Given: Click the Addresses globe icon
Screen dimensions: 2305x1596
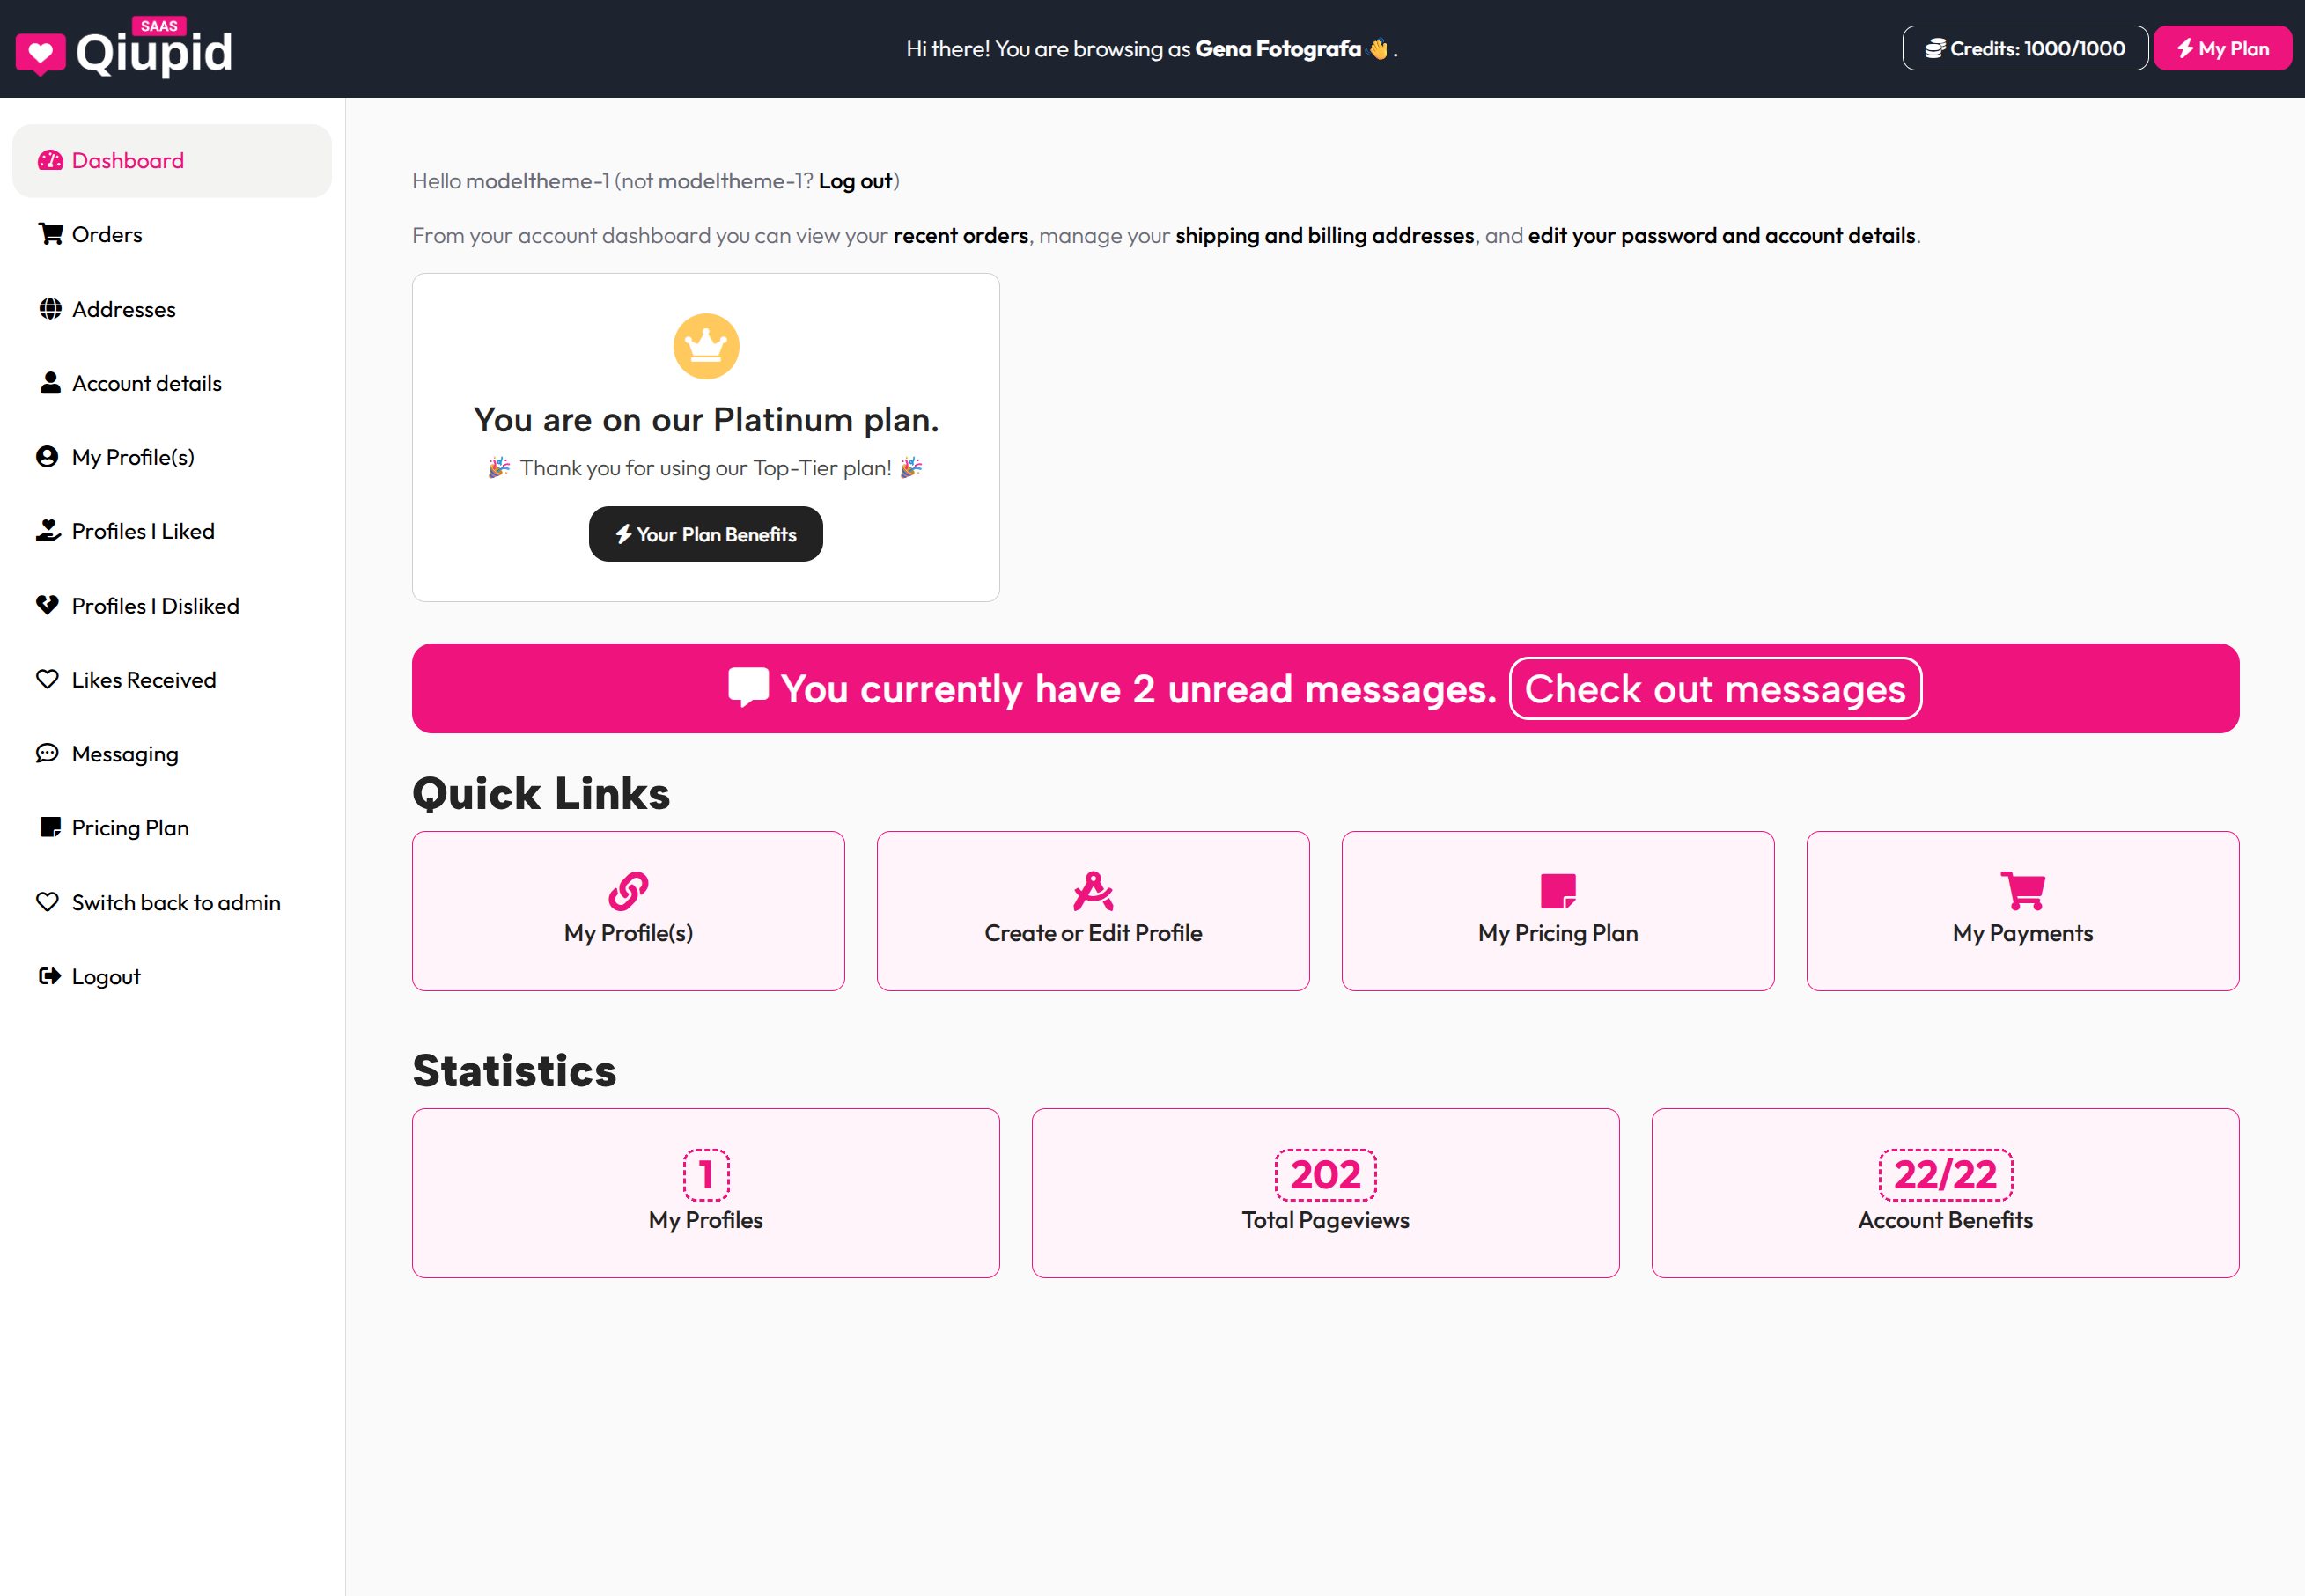Looking at the screenshot, I should click(50, 309).
